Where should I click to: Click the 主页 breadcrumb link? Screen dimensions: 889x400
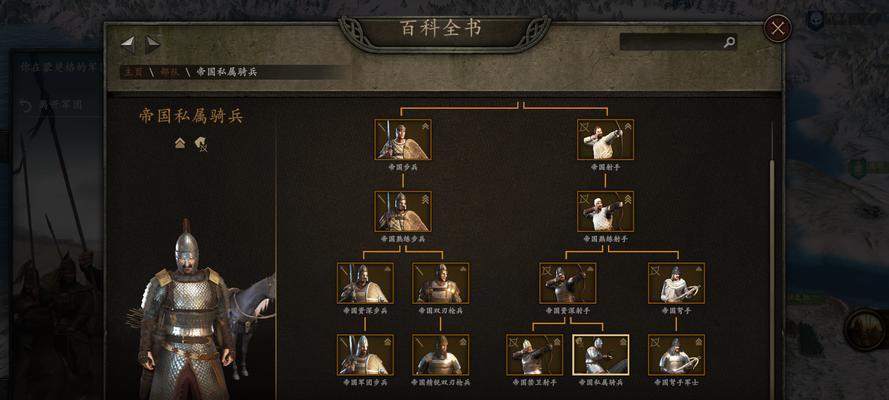click(133, 72)
